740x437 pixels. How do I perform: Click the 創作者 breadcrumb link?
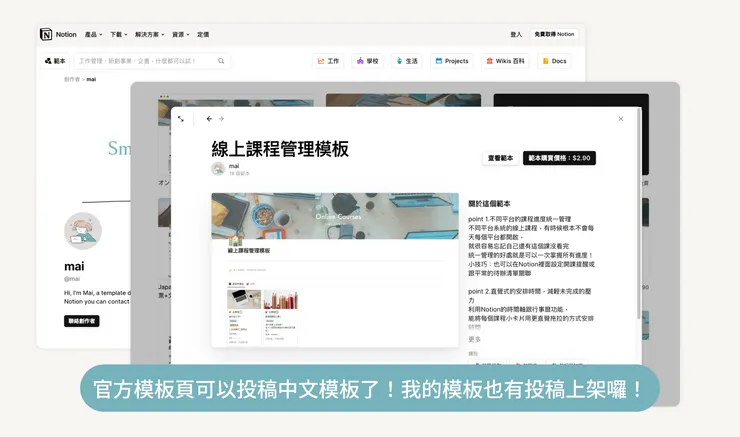pyautogui.click(x=72, y=79)
